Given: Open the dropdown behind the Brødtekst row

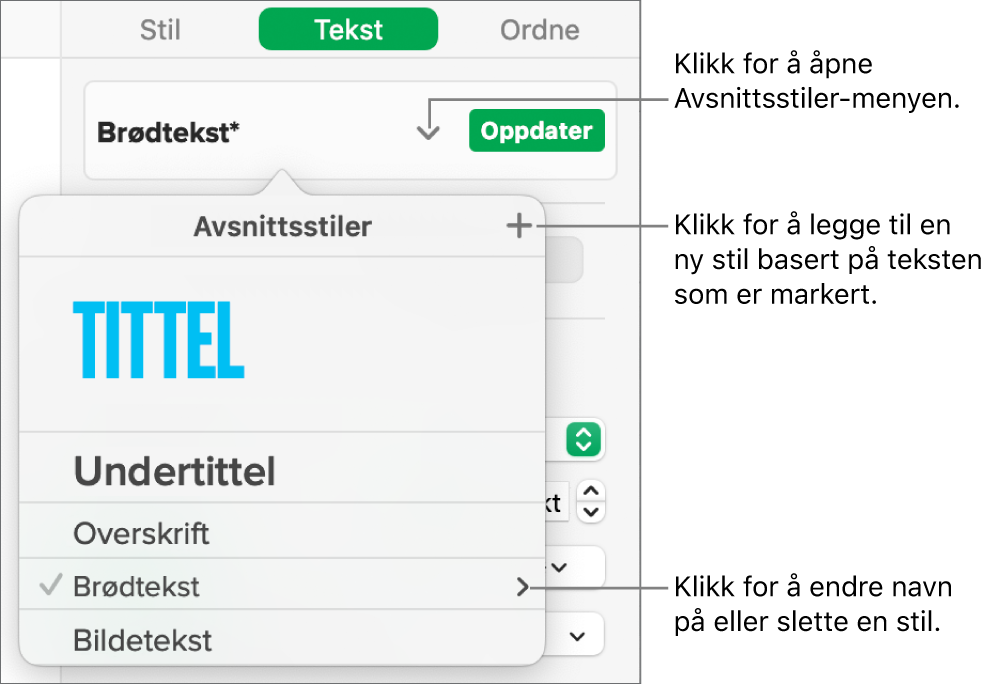Looking at the screenshot, I should [x=574, y=567].
